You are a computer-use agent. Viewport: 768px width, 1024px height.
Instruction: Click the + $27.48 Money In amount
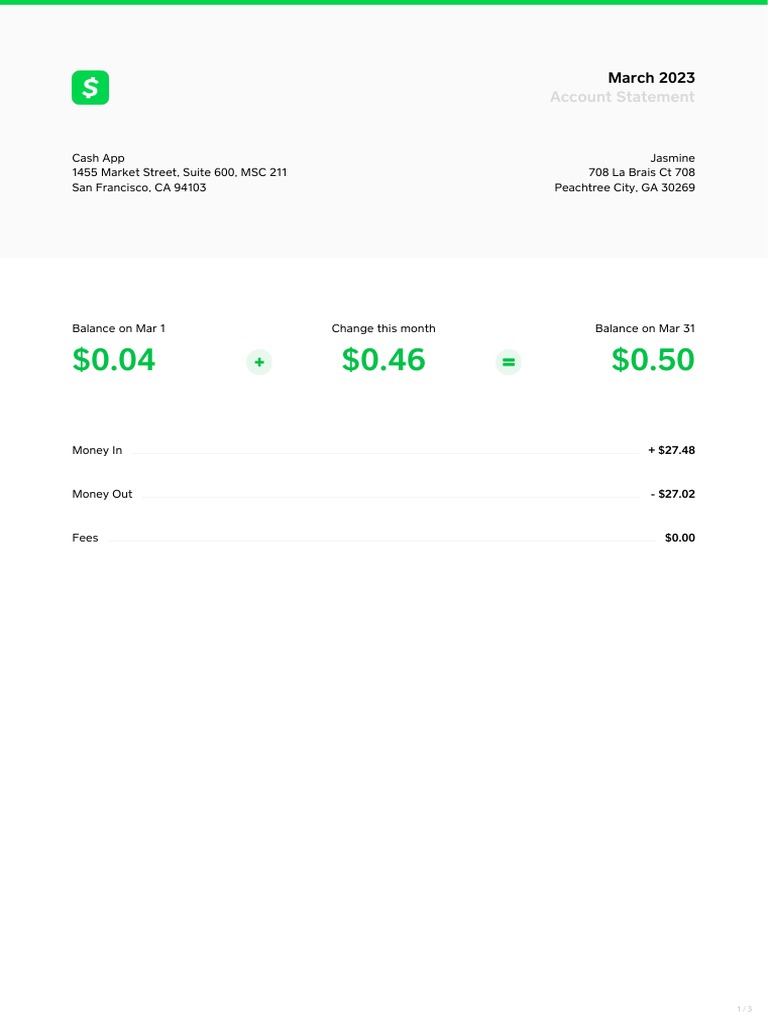click(x=671, y=451)
